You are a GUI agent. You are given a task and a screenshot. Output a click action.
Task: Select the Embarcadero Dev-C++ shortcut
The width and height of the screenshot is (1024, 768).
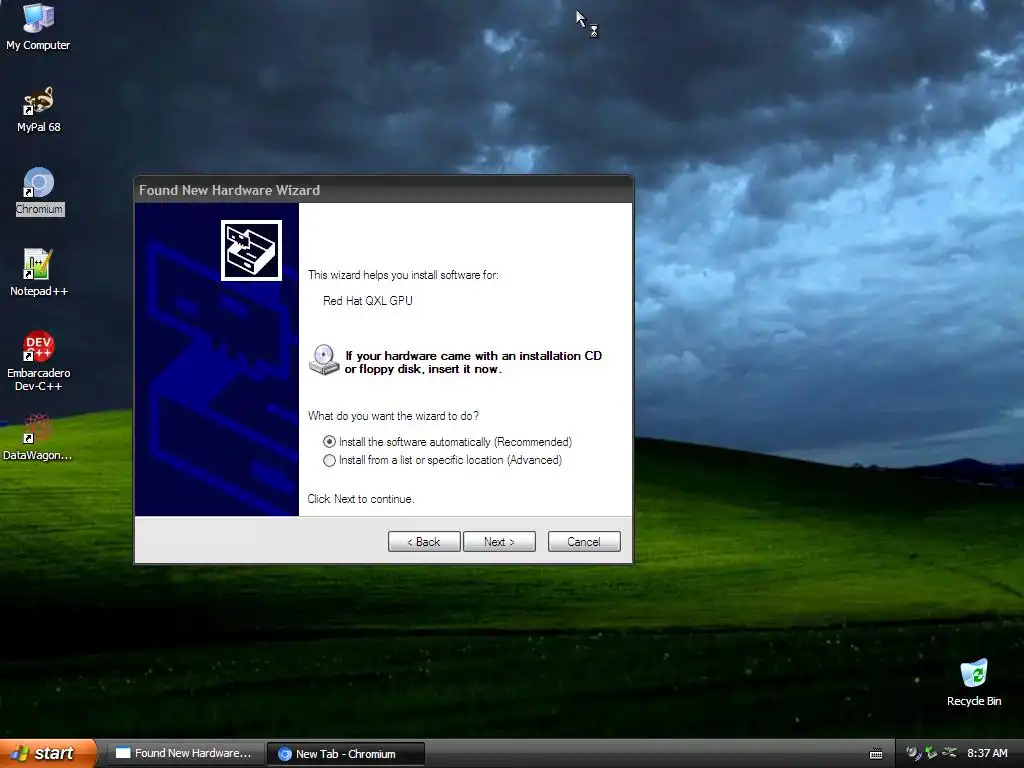[39, 360]
